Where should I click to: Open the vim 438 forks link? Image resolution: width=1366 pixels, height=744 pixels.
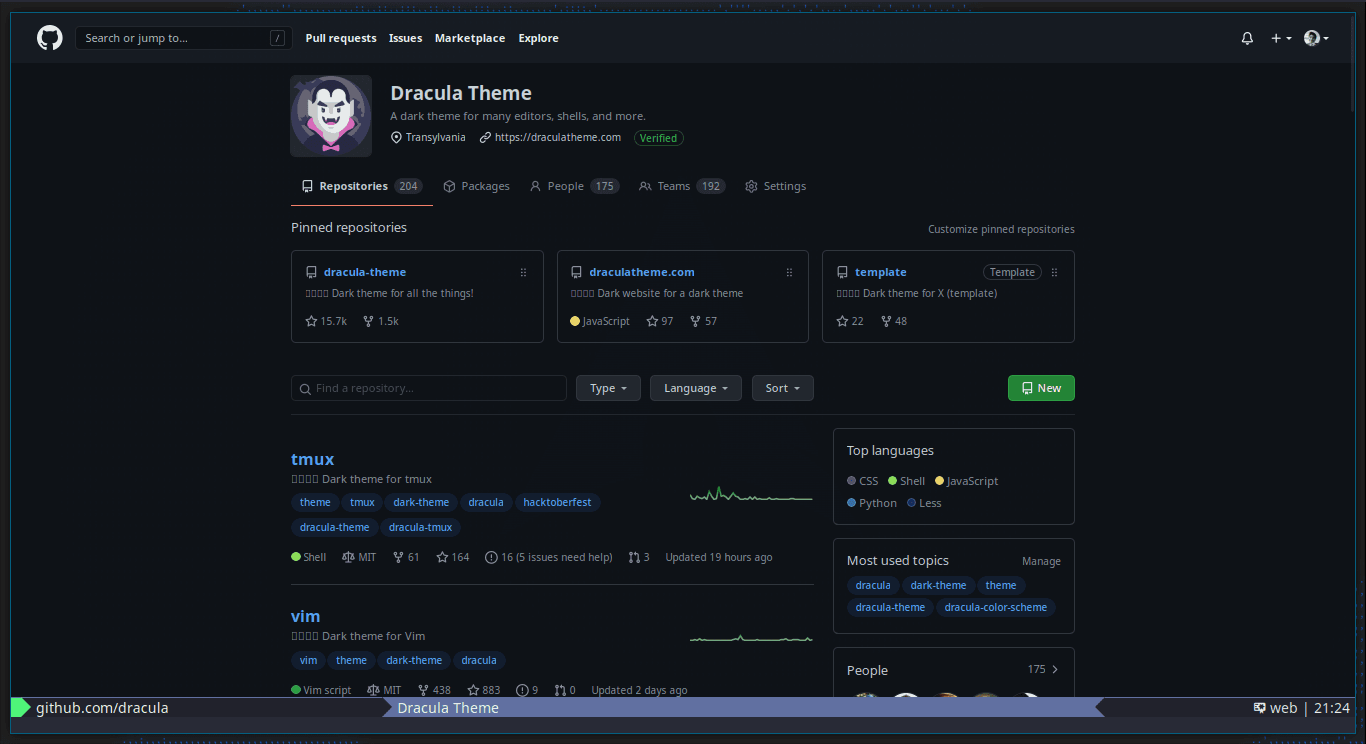(x=434, y=690)
